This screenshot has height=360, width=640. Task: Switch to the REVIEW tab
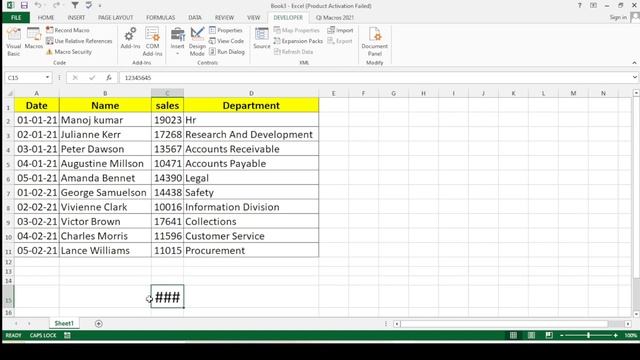[x=224, y=18]
